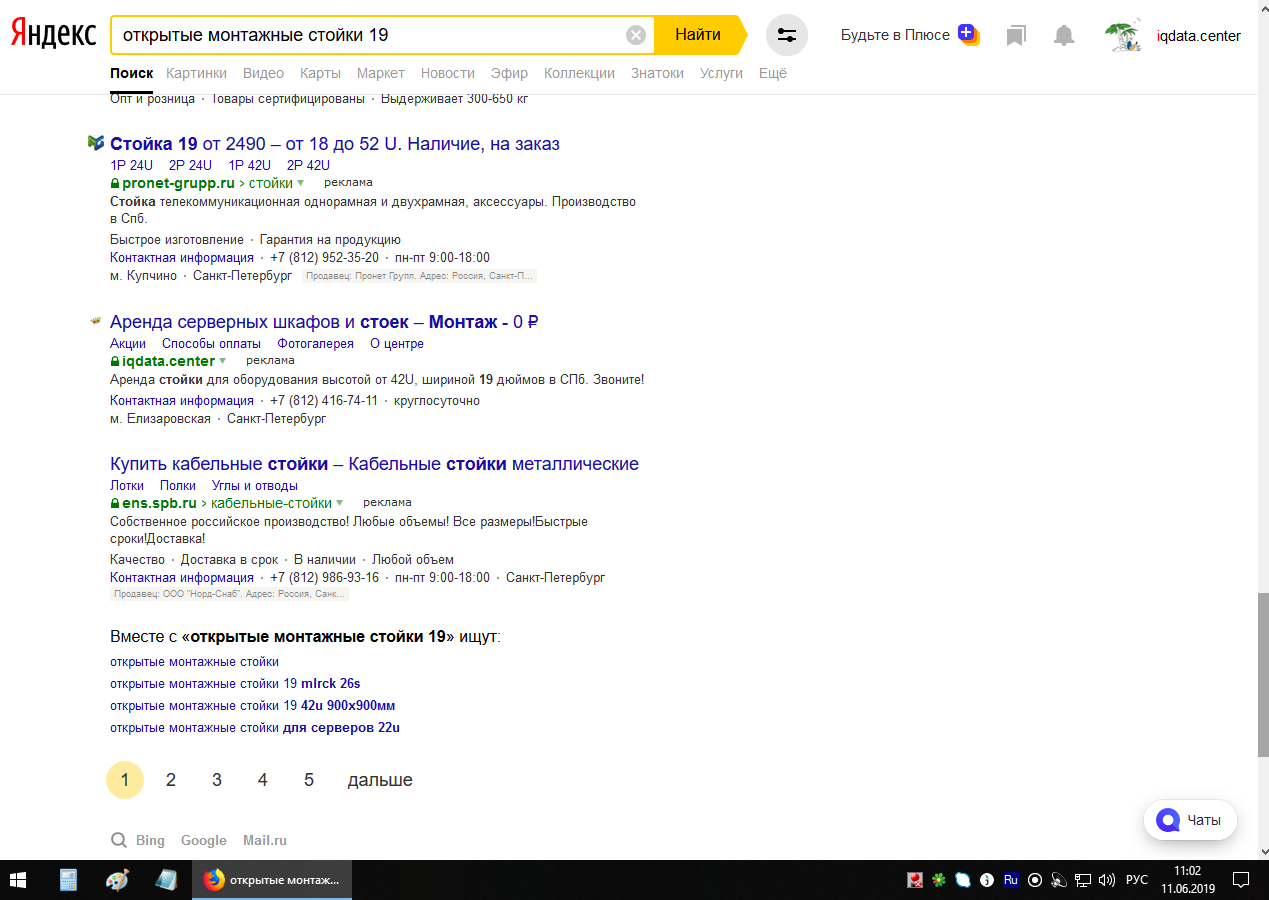Switch to Видео tab

pyautogui.click(x=263, y=73)
